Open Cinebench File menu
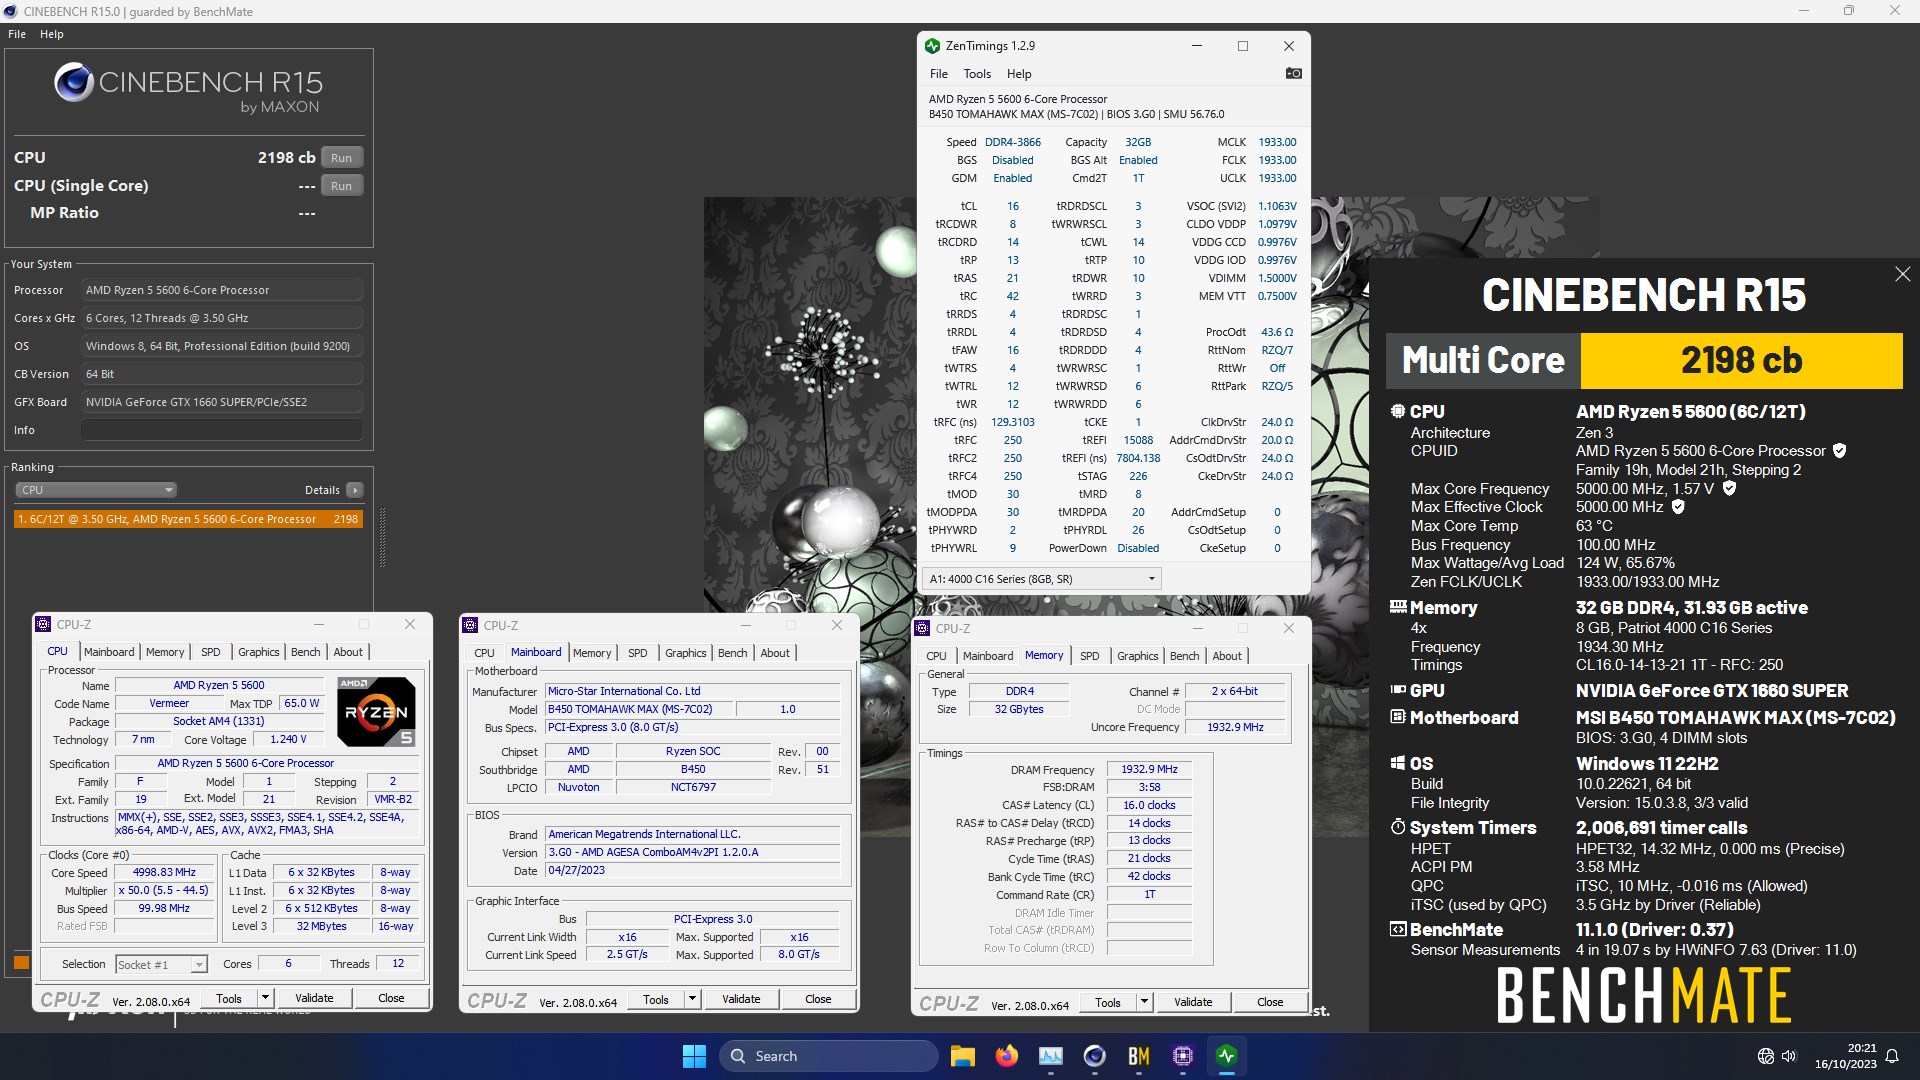 point(17,34)
